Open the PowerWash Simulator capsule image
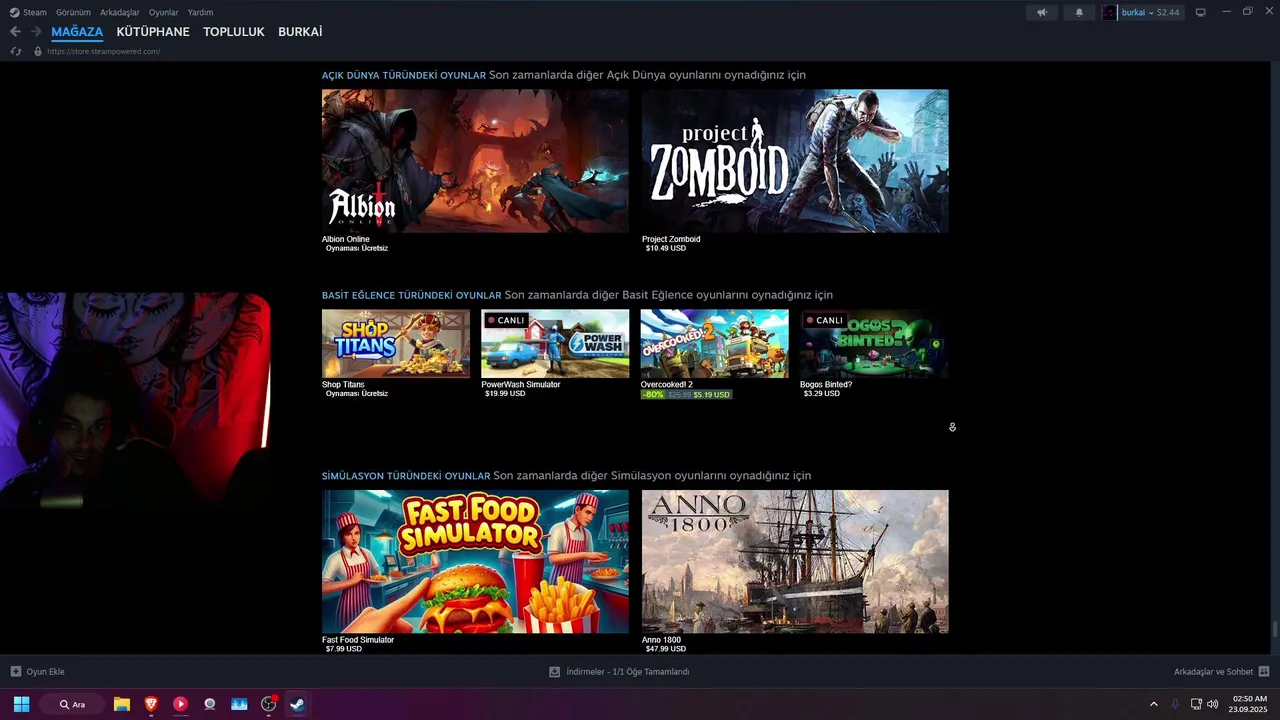The width and height of the screenshot is (1280, 720). point(555,343)
